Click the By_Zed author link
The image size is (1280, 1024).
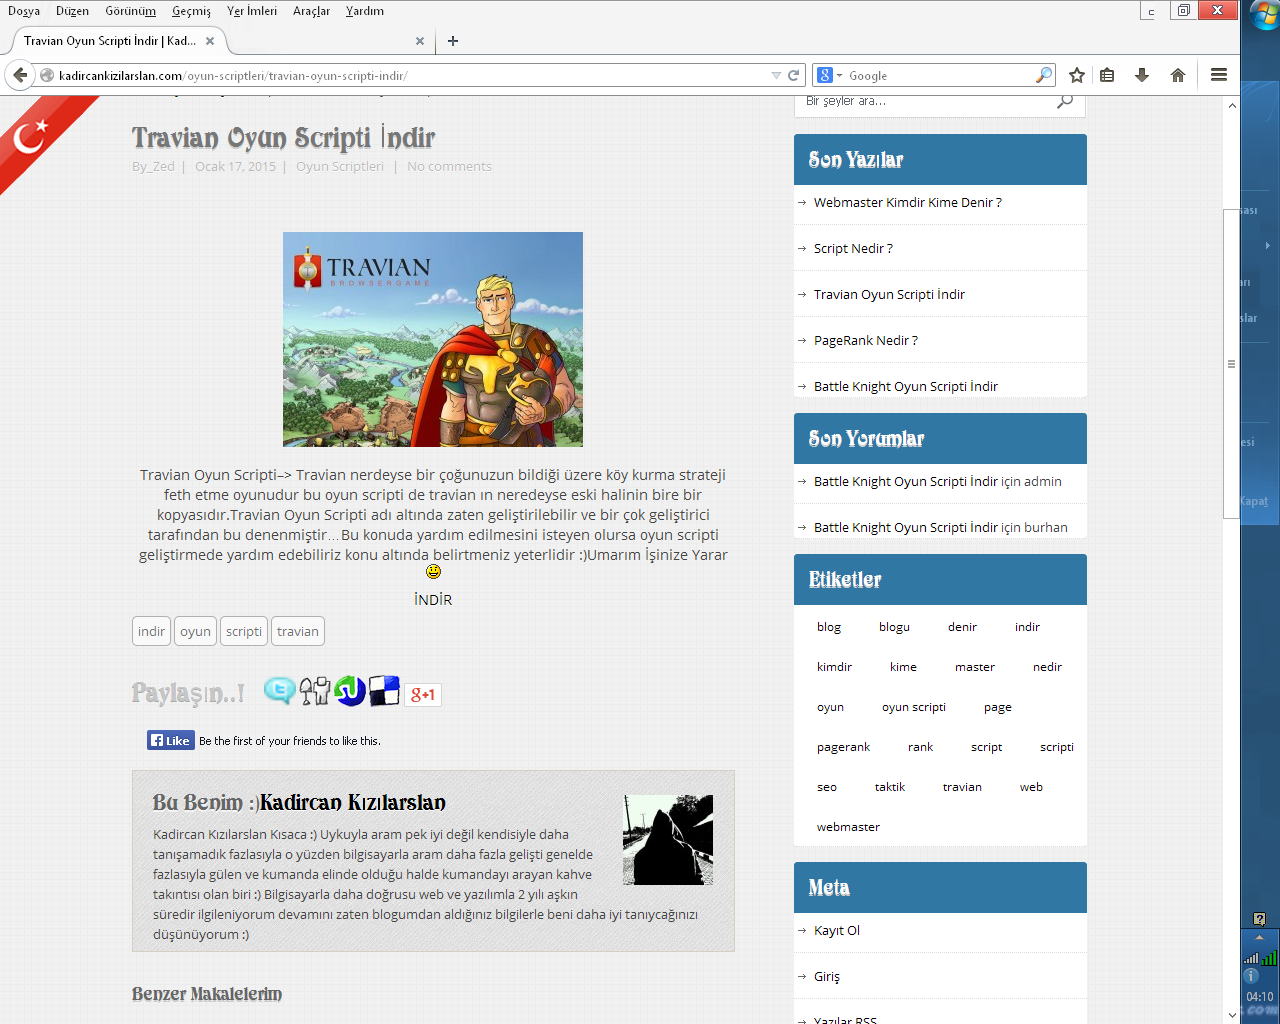(153, 166)
